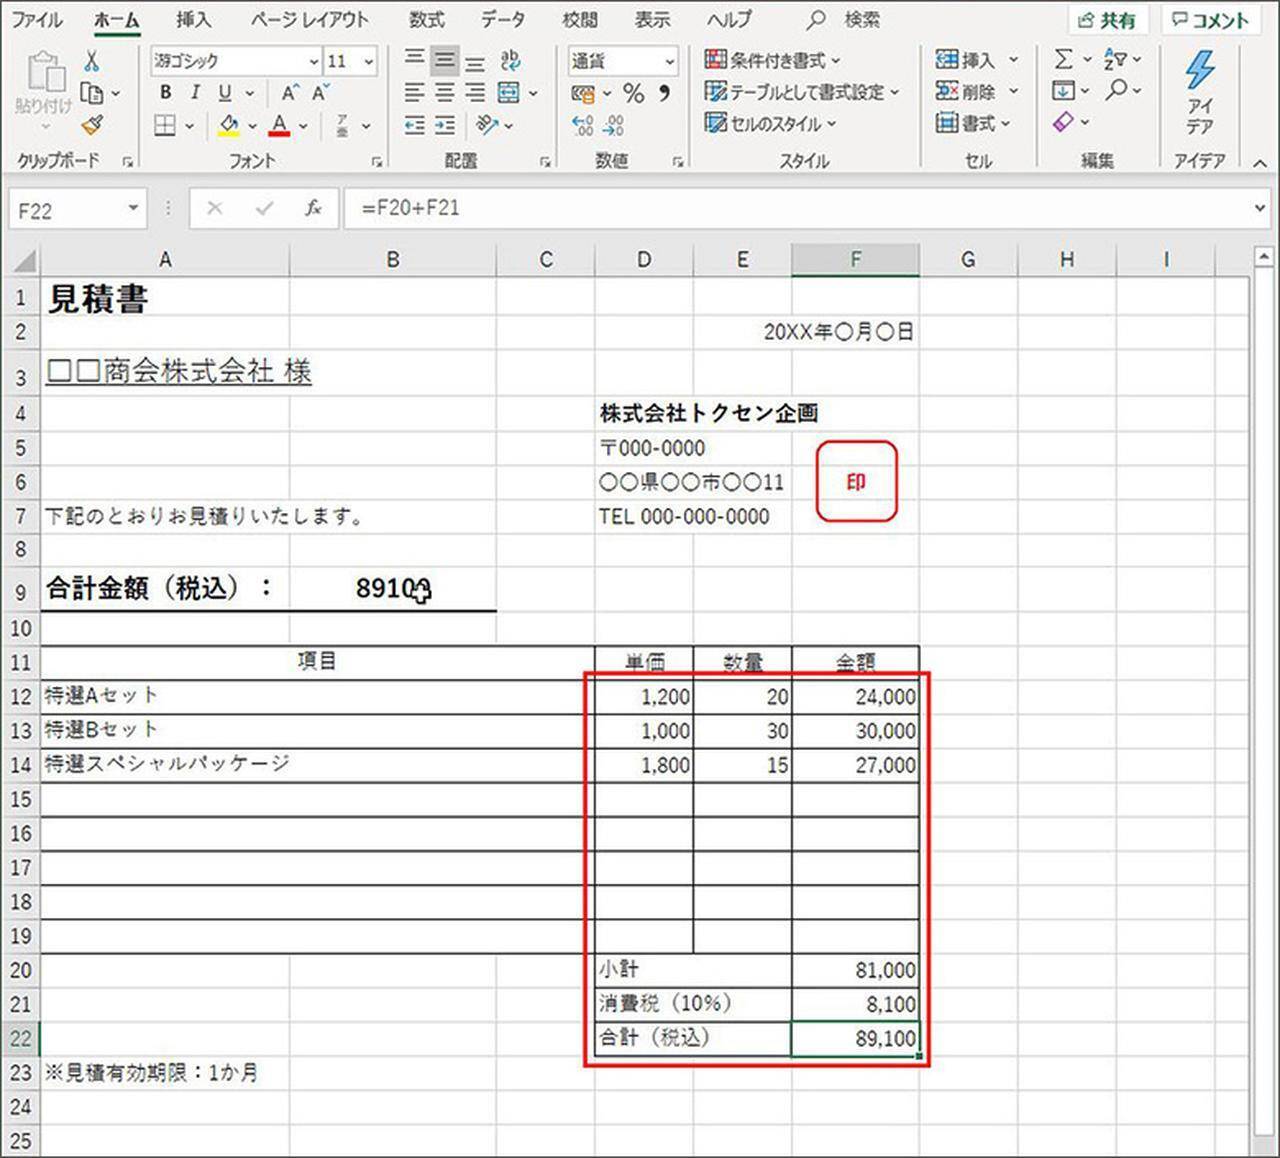The image size is (1280, 1158).
Task: Toggle Italic formatting
Action: pyautogui.click(x=196, y=93)
